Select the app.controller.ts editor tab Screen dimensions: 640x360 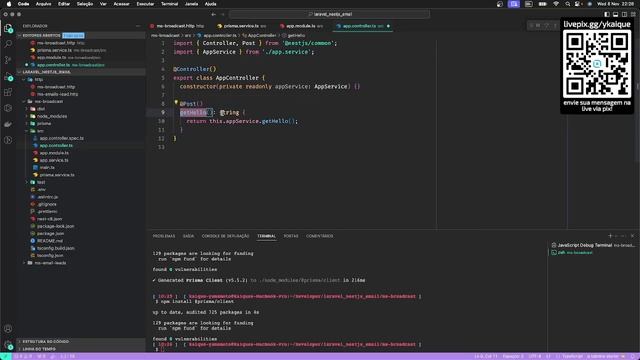(362, 26)
